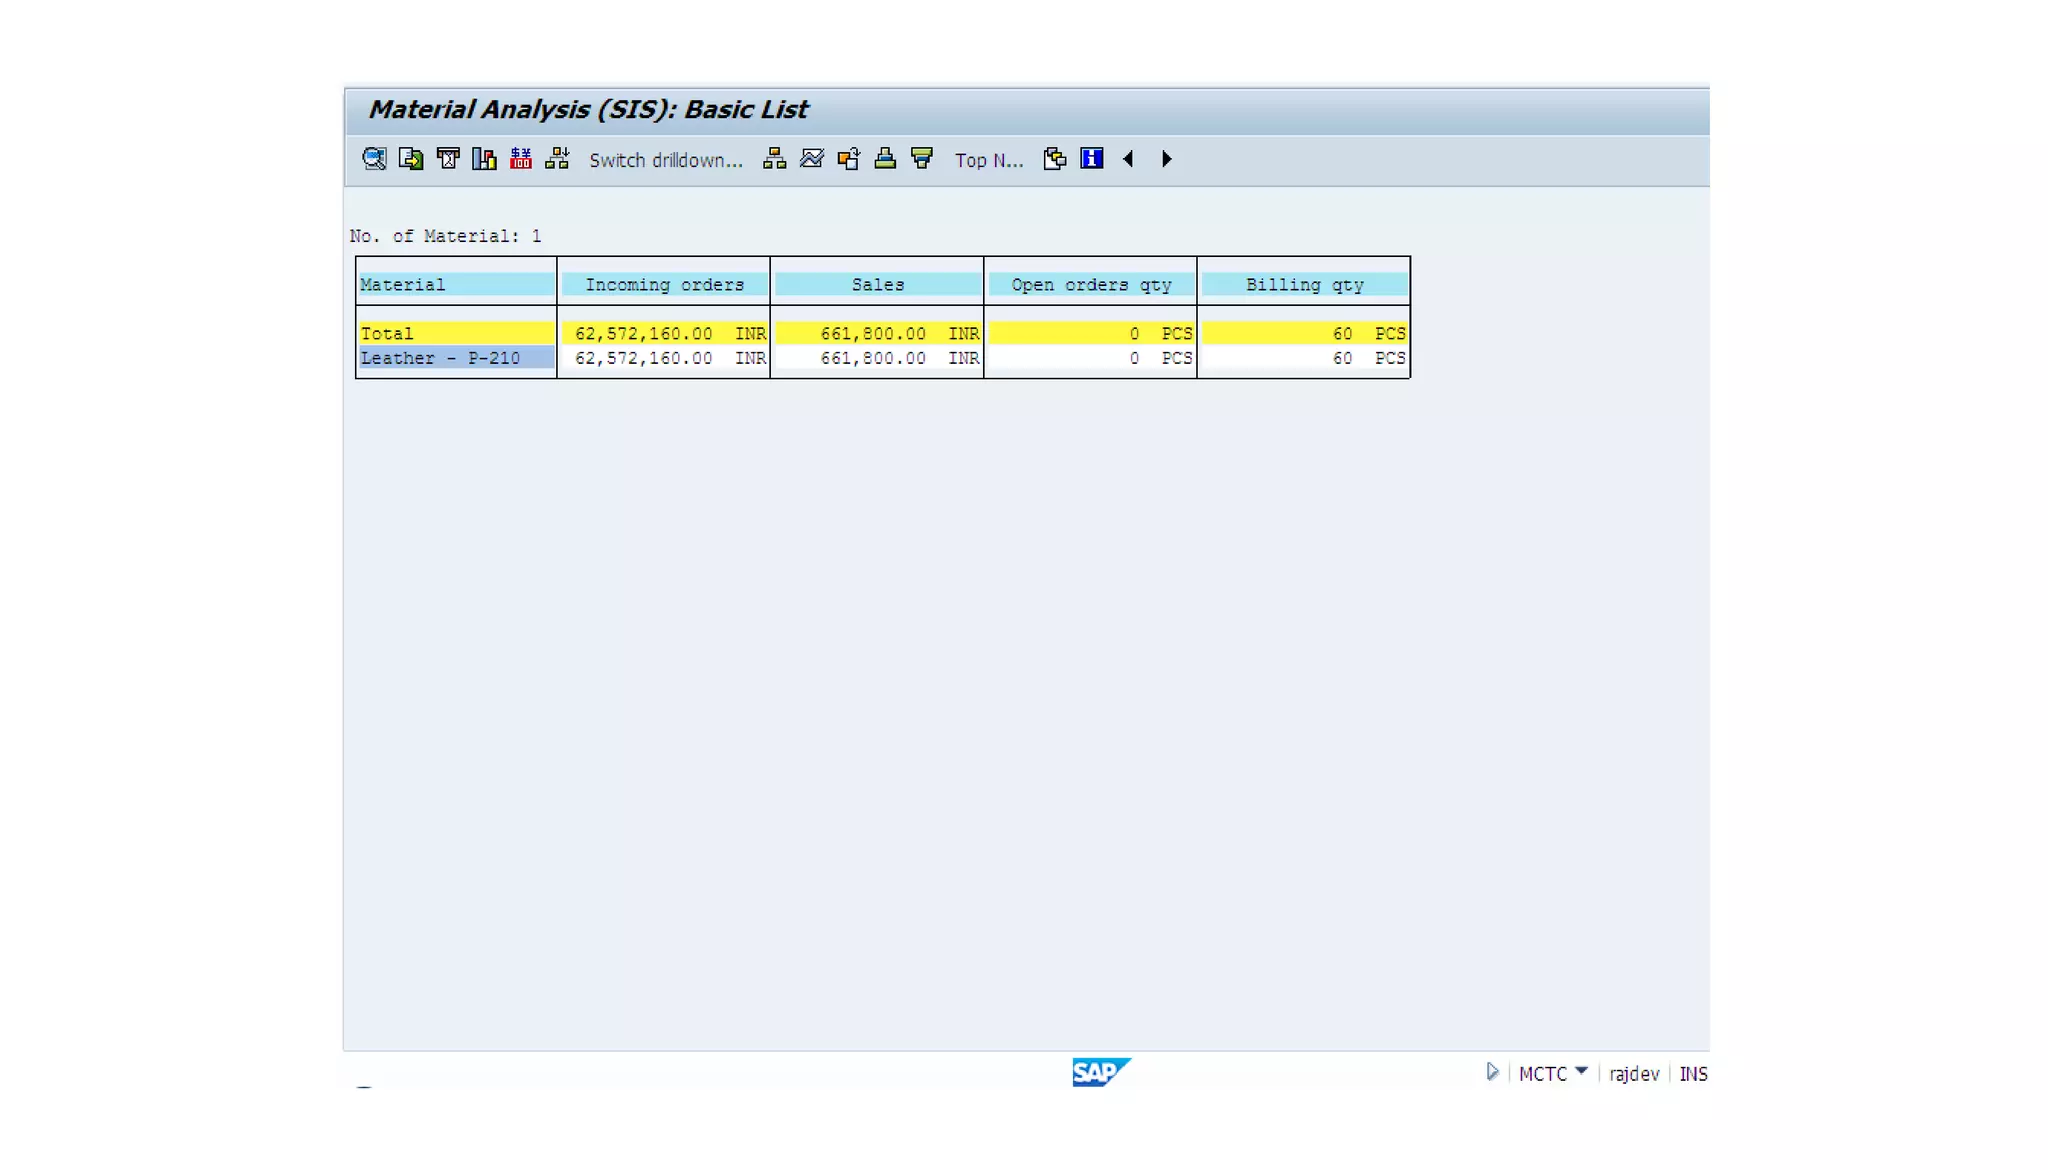Click the Billing qty column header
The width and height of the screenshot is (2048, 1170).
pyautogui.click(x=1304, y=285)
